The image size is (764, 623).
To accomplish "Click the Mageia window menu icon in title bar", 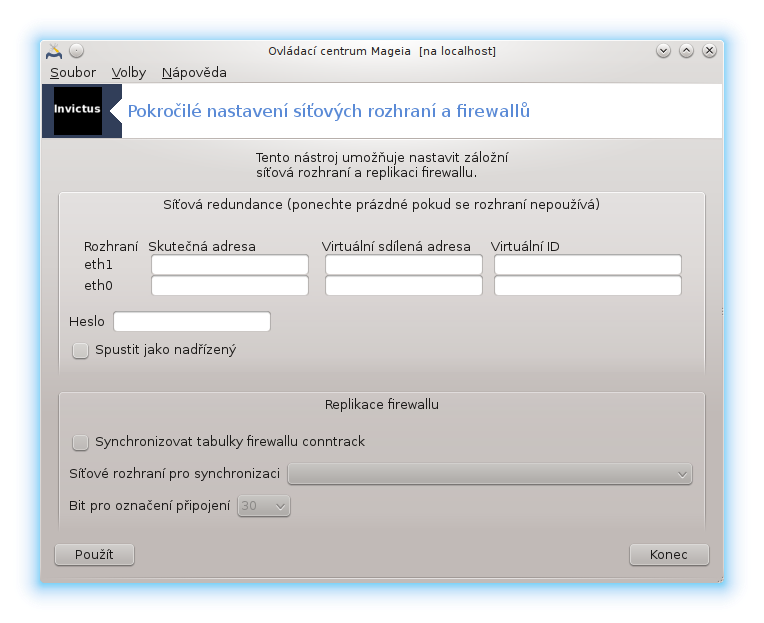I will click(x=54, y=51).
